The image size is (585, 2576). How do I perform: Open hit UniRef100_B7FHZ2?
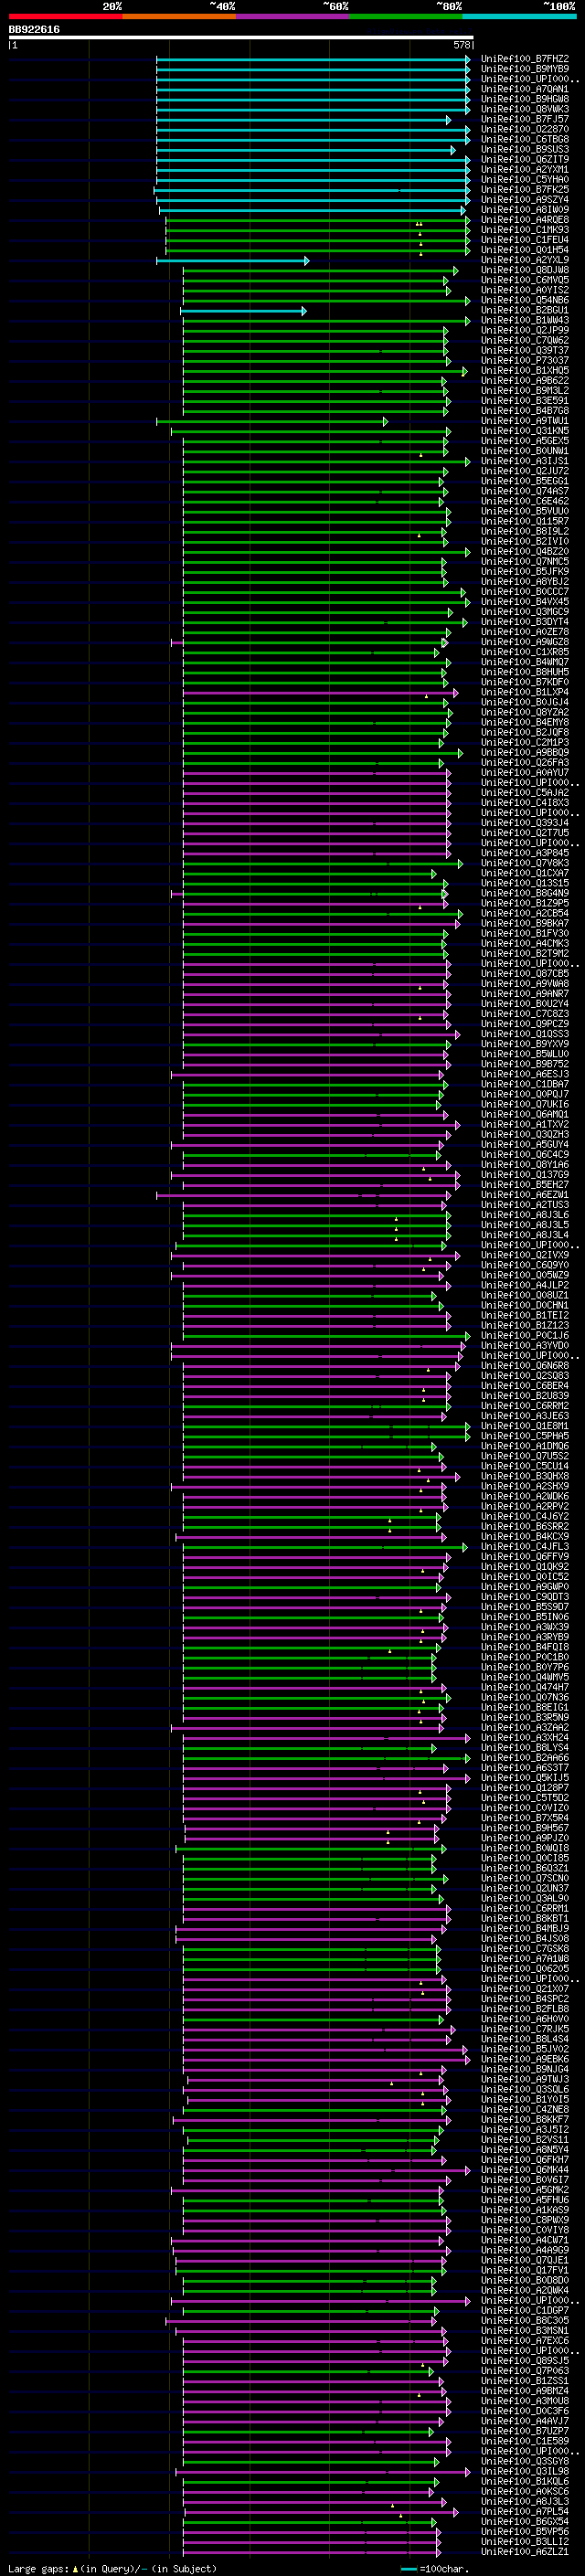(x=525, y=59)
